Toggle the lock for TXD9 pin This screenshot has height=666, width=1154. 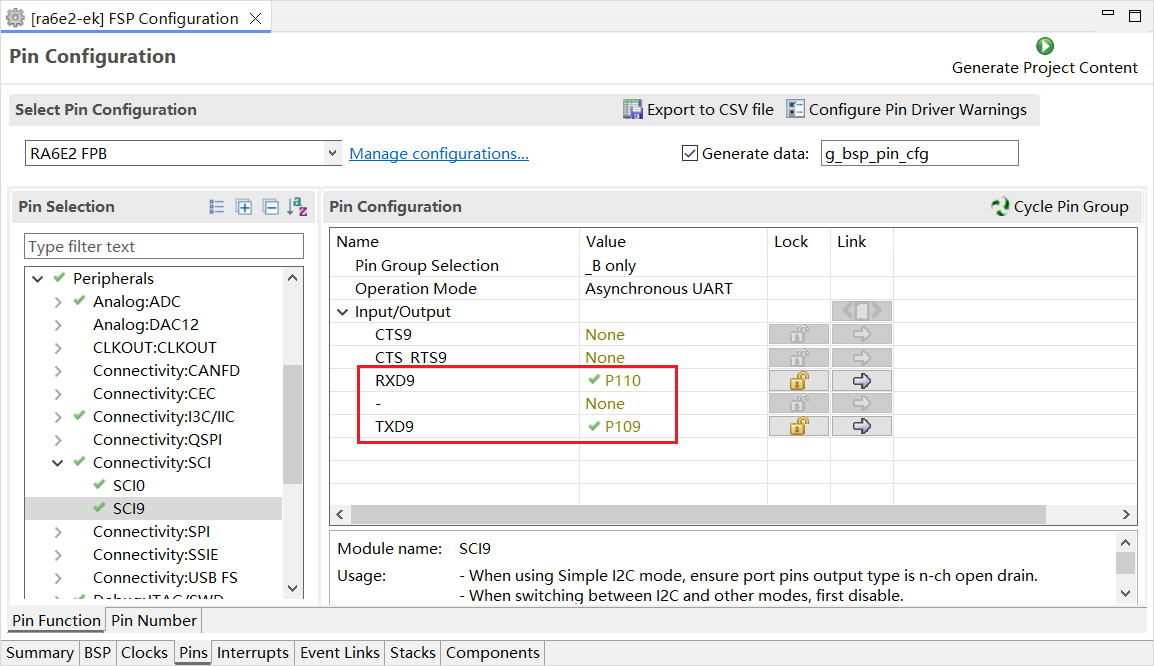[799, 427]
